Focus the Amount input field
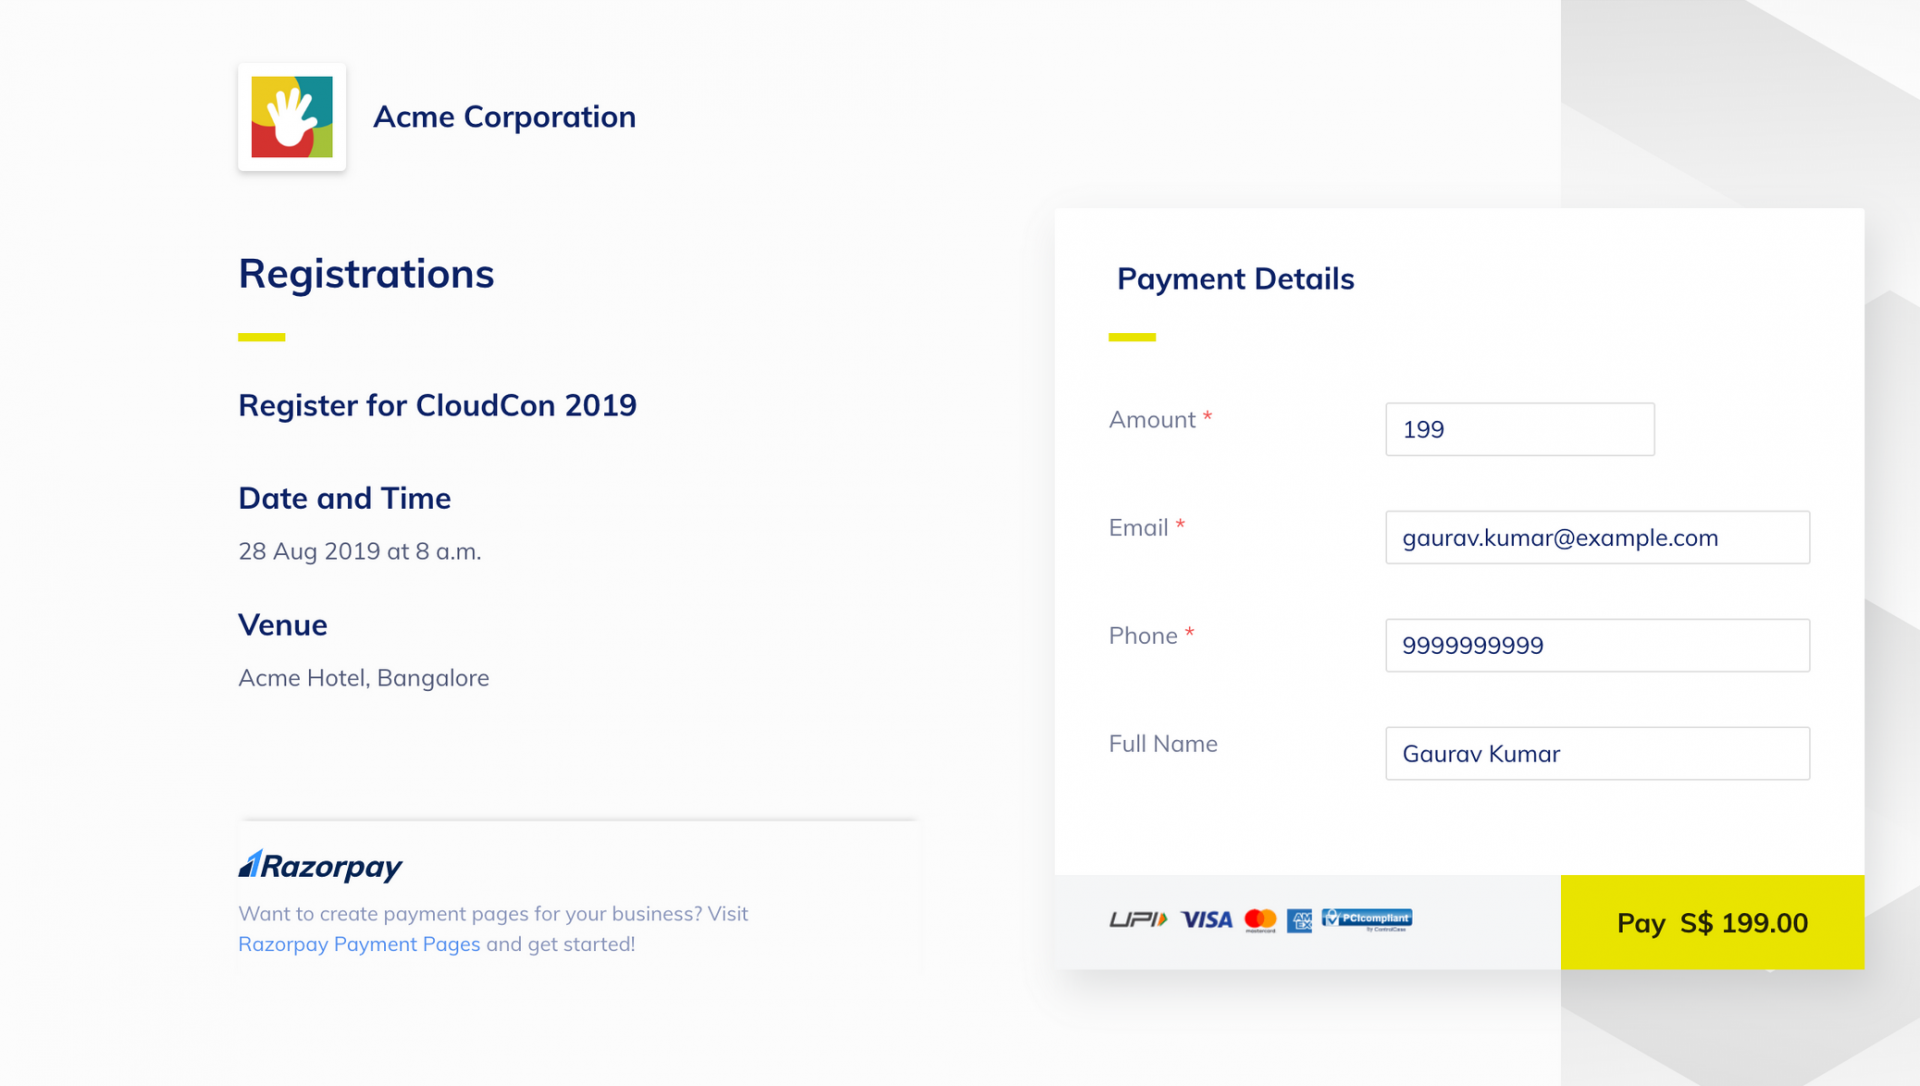 coord(1520,429)
